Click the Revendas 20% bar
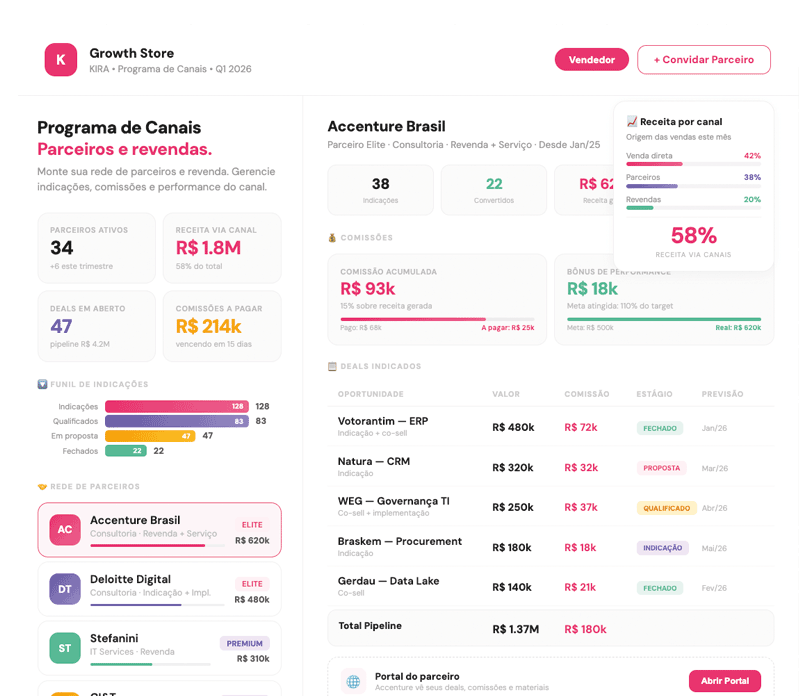The image size is (810, 696). [x=693, y=208]
